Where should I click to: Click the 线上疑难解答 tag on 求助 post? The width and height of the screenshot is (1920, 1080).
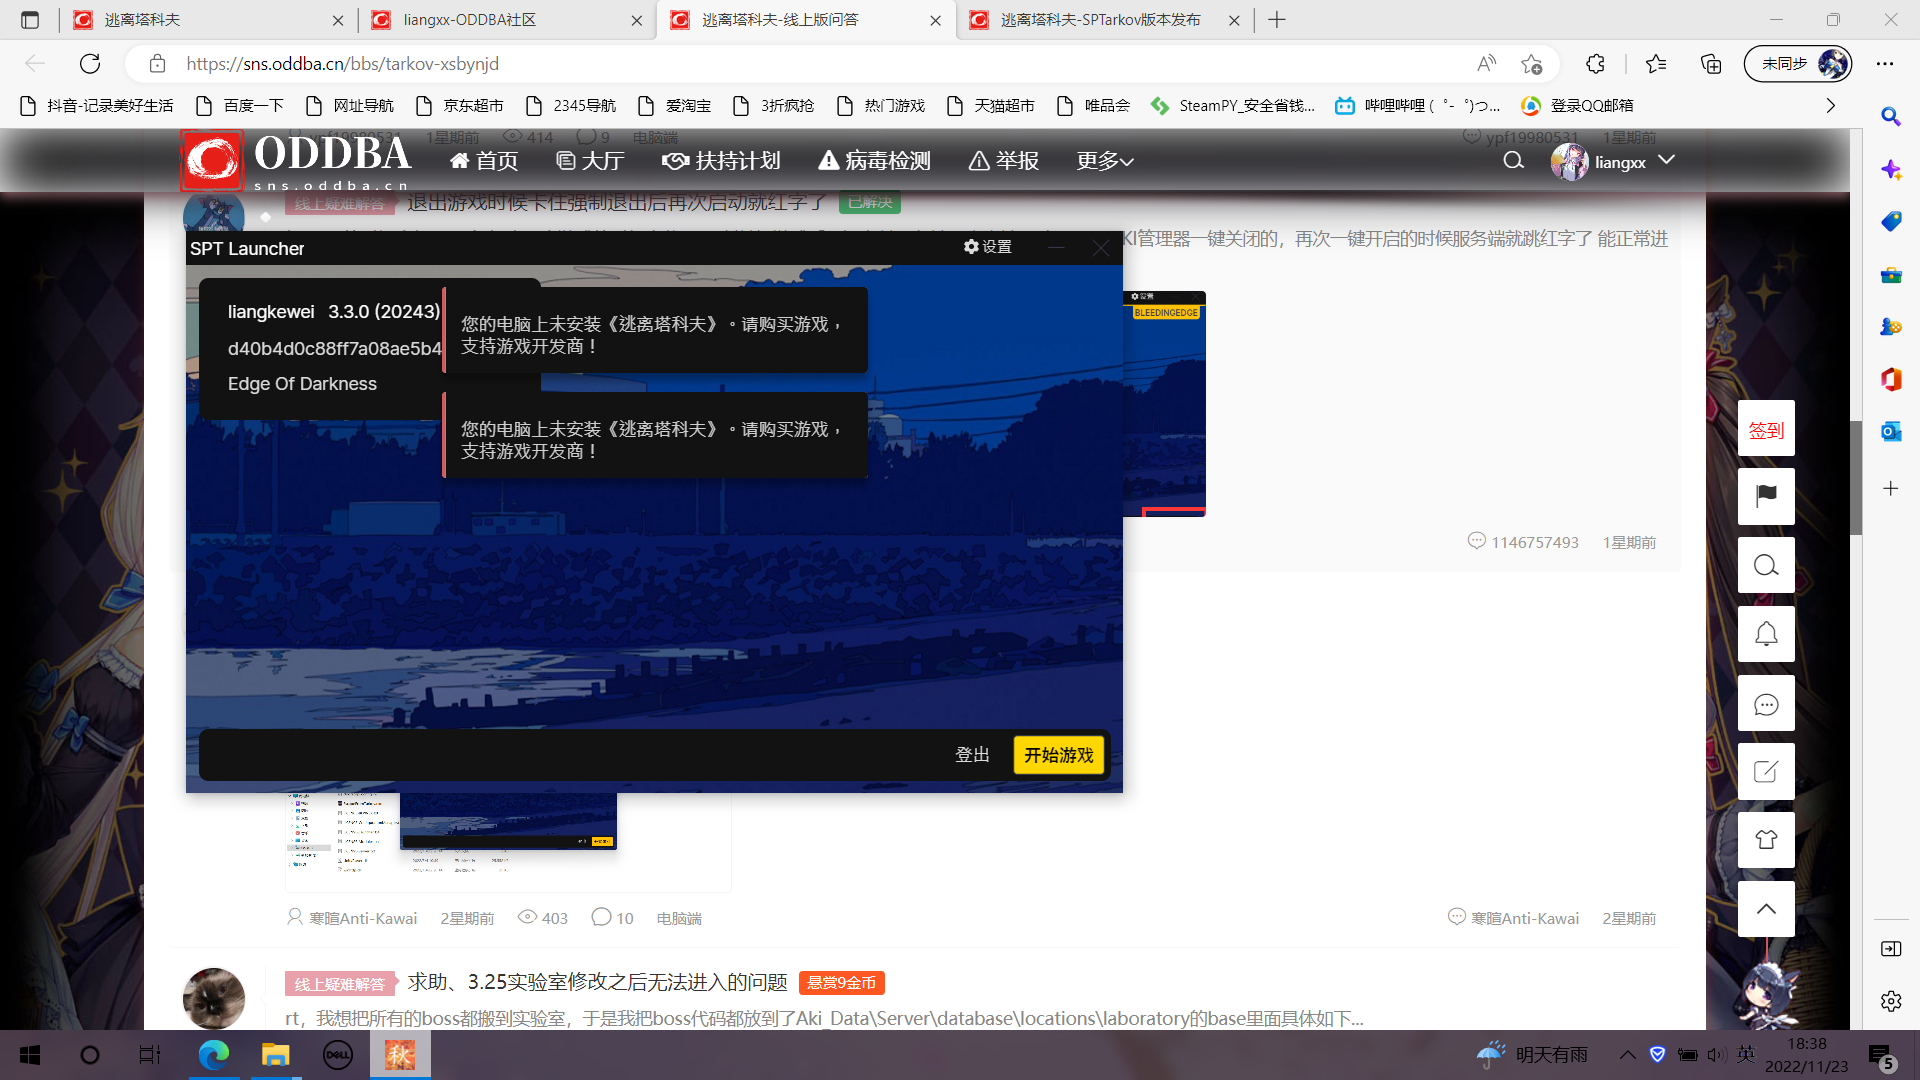click(x=340, y=983)
